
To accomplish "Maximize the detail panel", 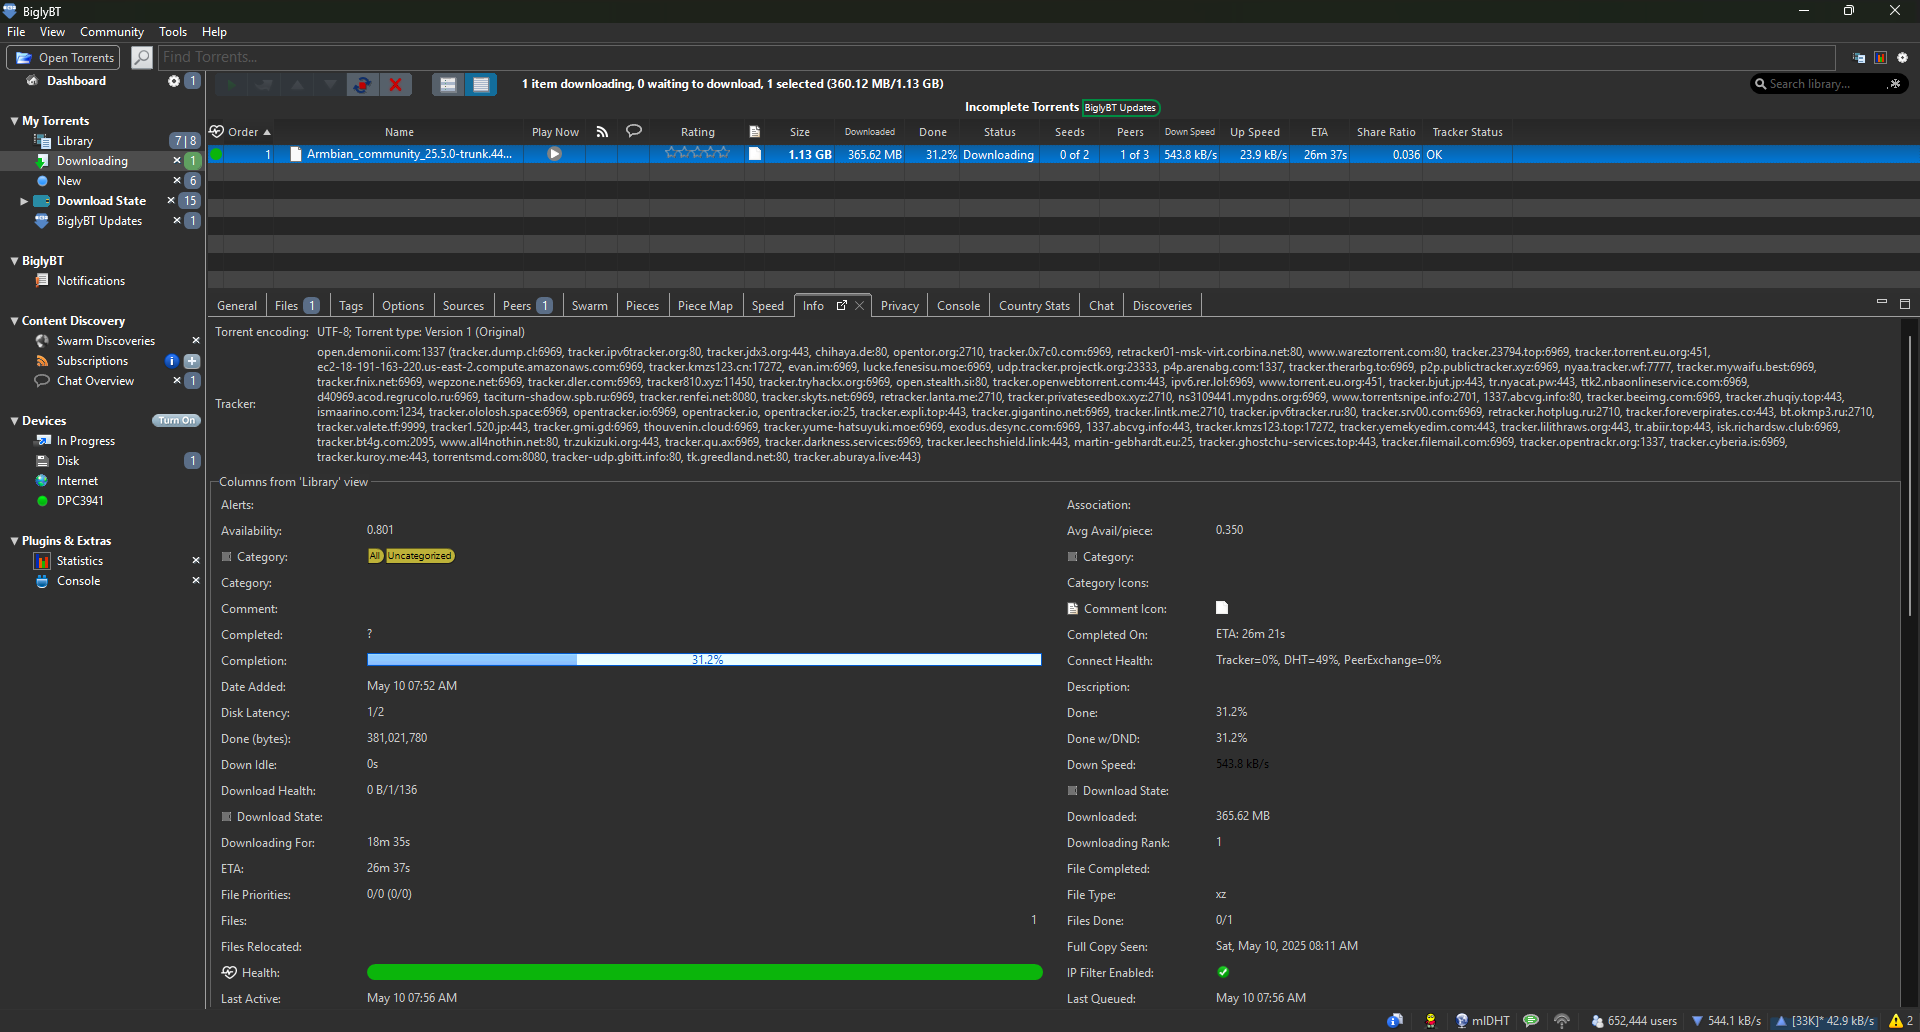I will [x=1905, y=303].
